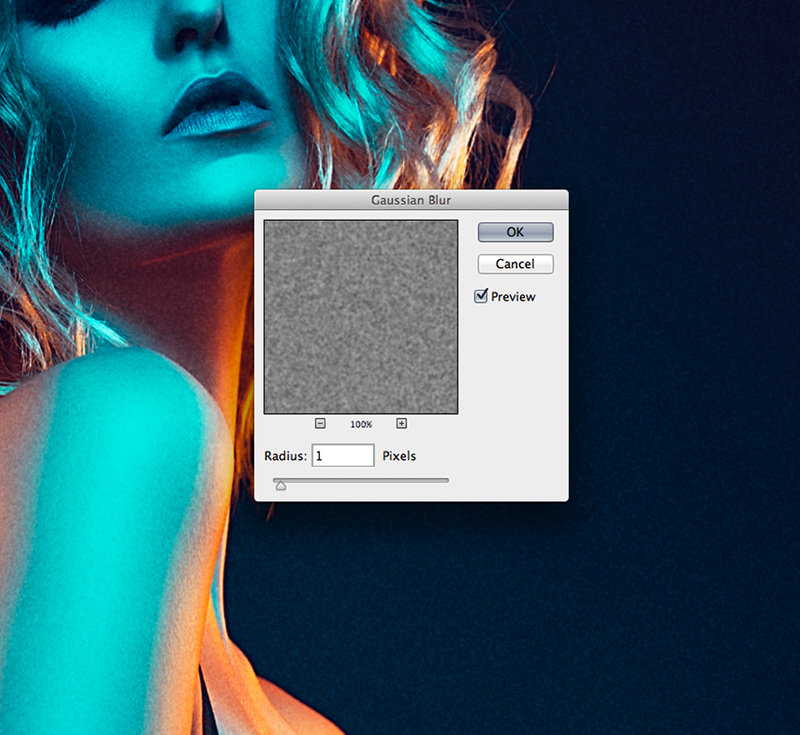Click the 100% zoom level text
This screenshot has width=800, height=735.
click(x=361, y=424)
